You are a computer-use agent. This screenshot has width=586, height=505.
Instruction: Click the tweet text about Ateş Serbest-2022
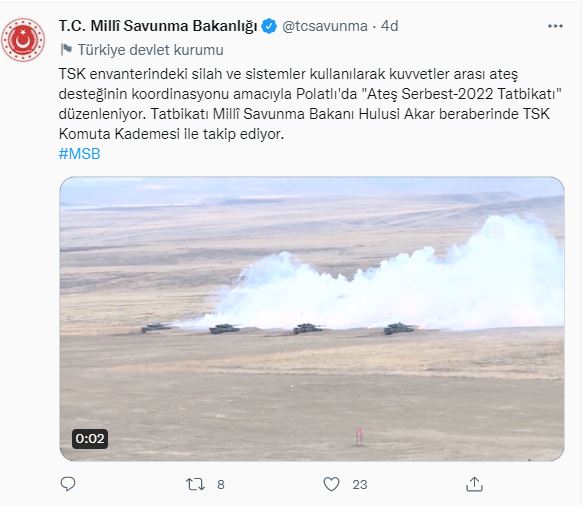click(x=310, y=104)
